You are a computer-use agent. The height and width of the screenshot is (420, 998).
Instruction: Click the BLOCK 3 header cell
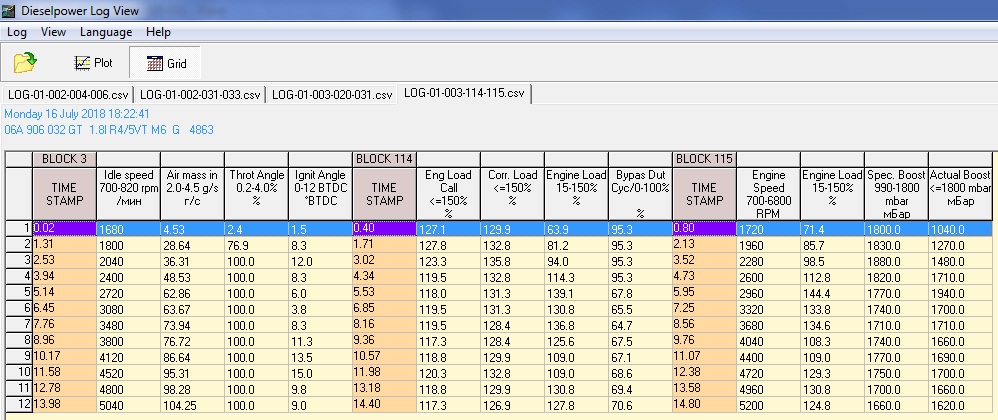tap(64, 158)
